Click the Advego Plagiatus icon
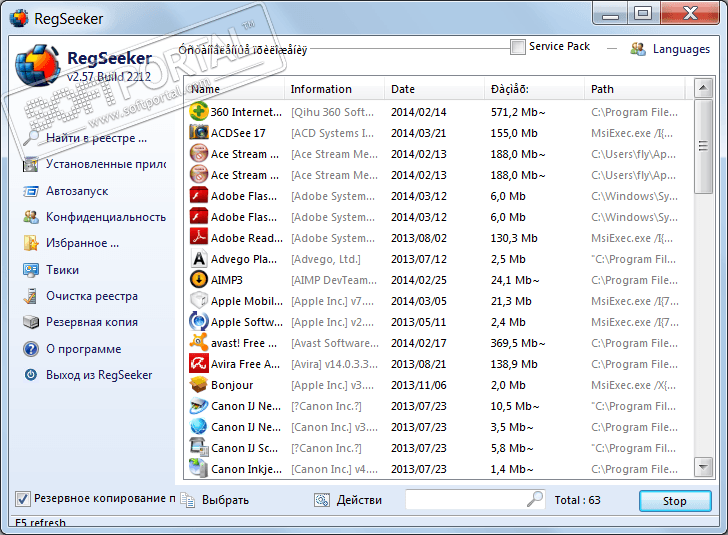Viewport: 728px width, 535px height. pos(199,258)
